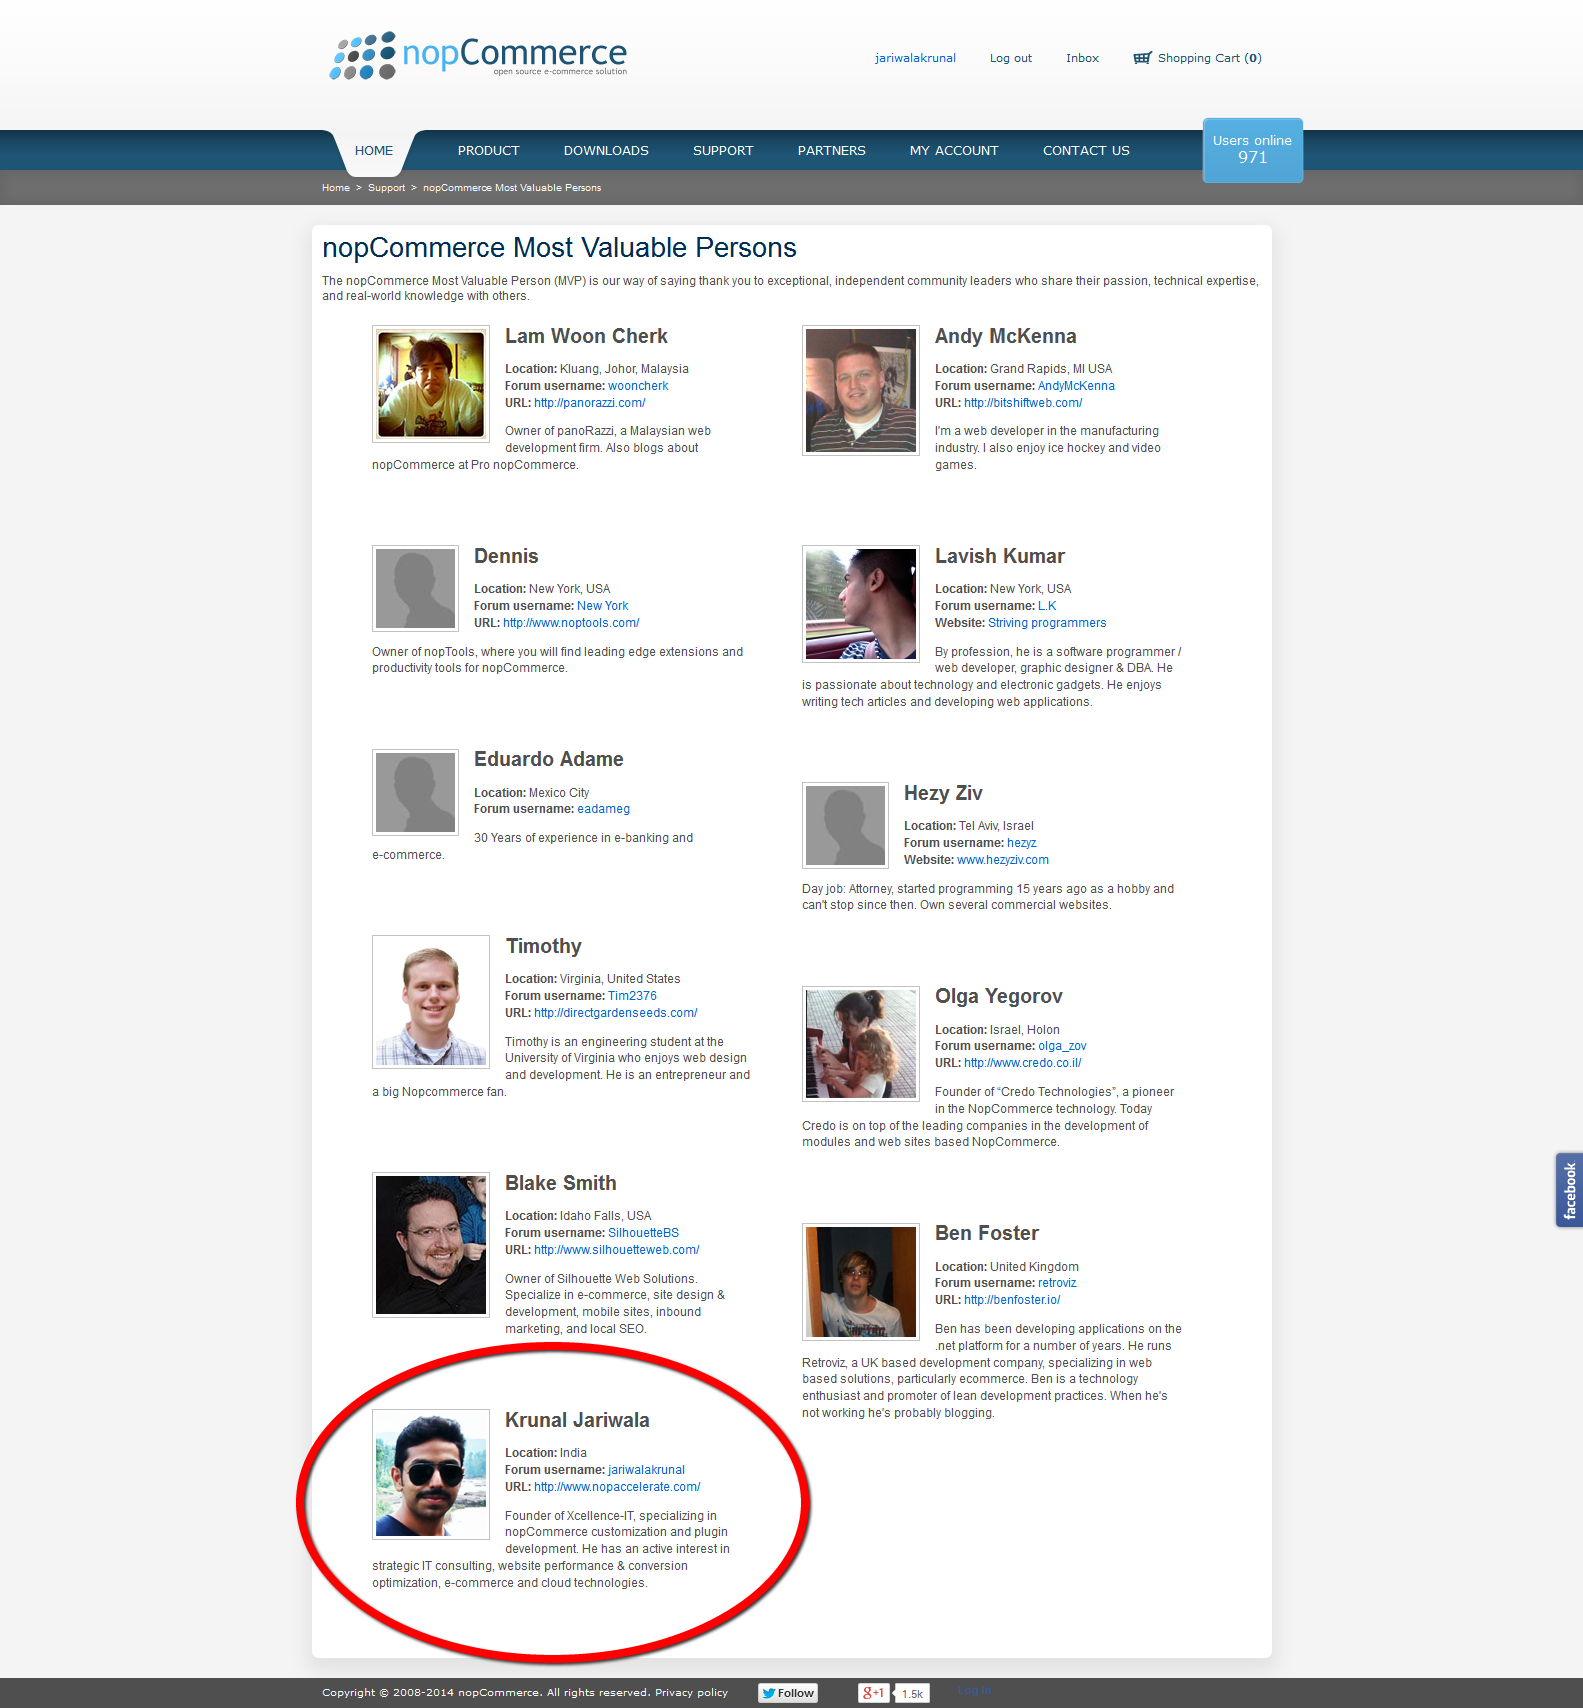Click the Ben Foster name heading

pyautogui.click(x=987, y=1233)
